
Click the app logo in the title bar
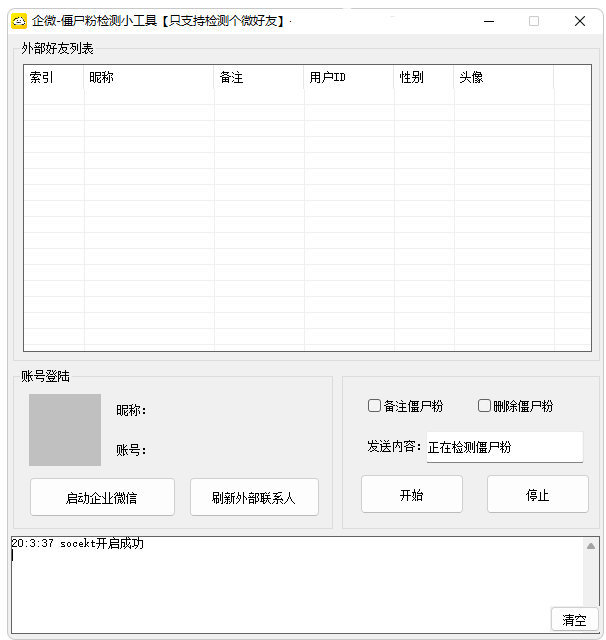tap(18, 20)
